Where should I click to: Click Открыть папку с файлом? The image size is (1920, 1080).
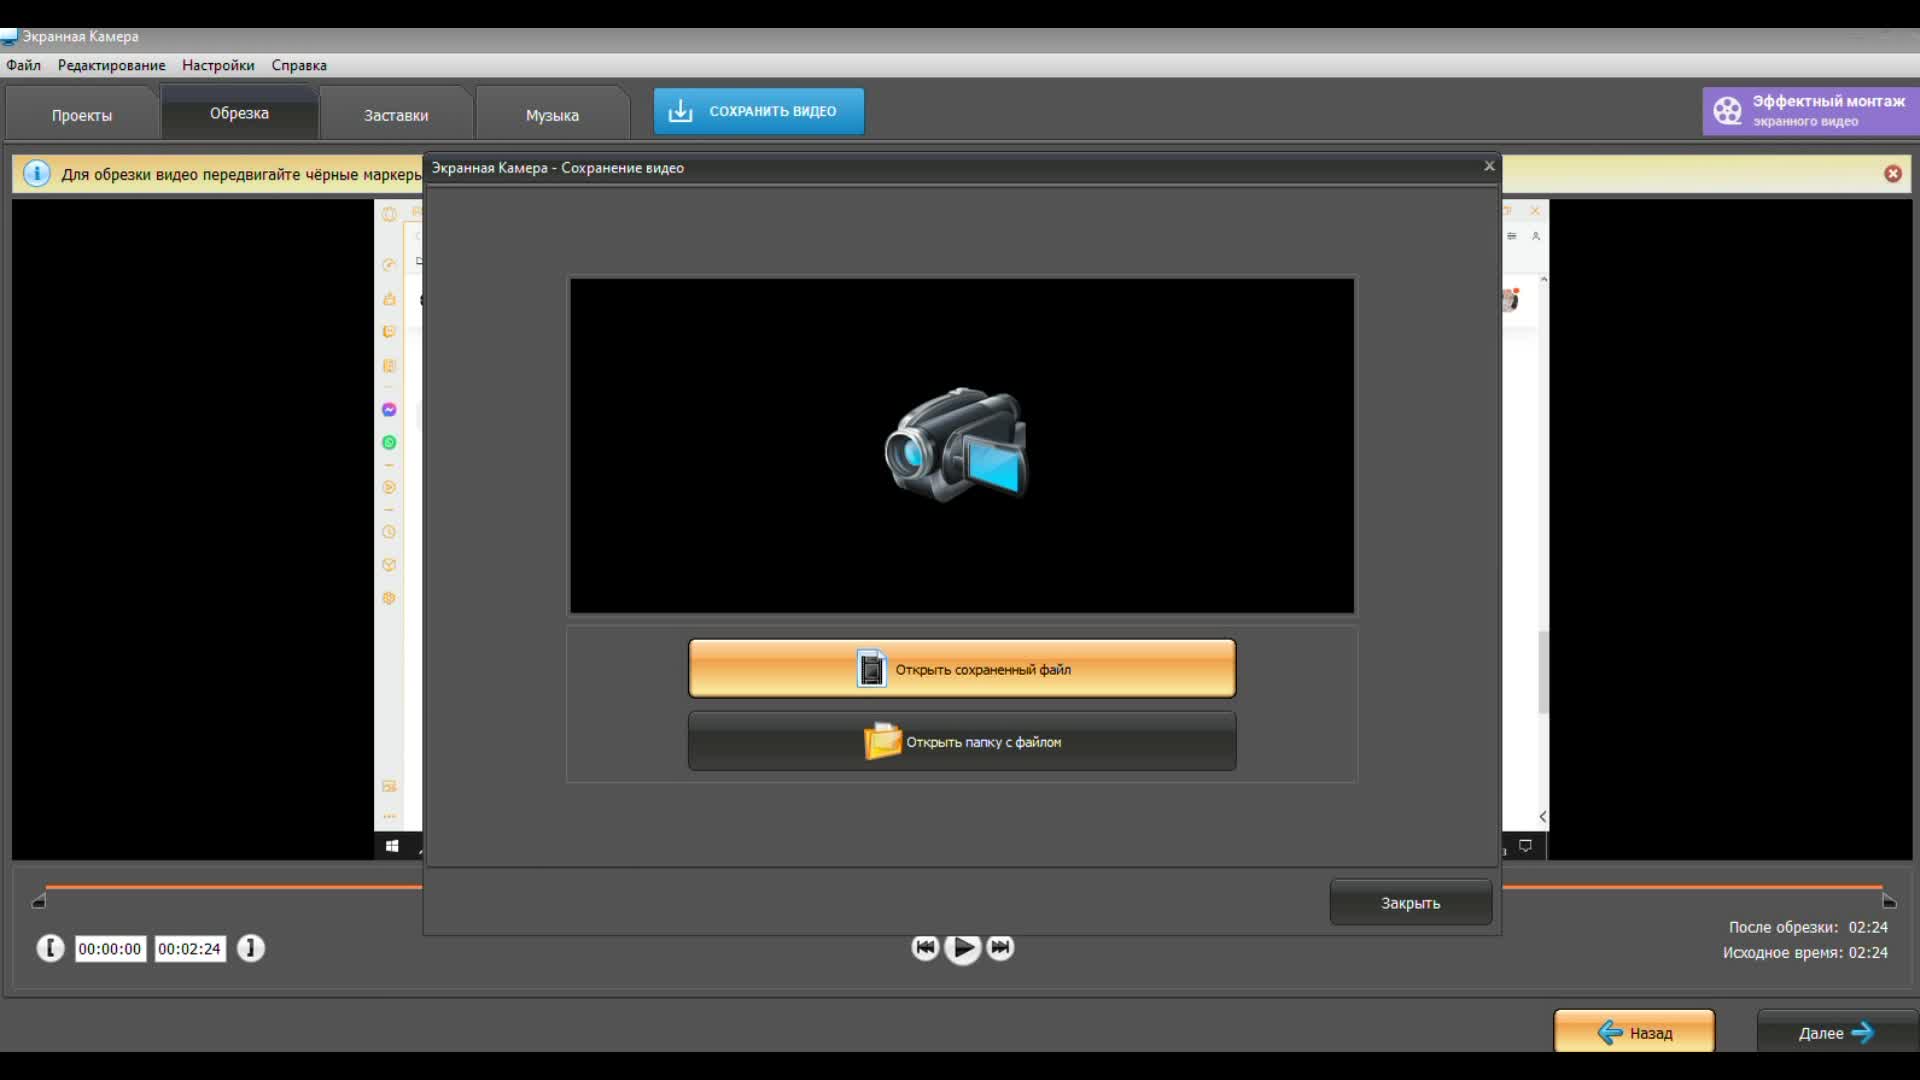[x=960, y=741]
